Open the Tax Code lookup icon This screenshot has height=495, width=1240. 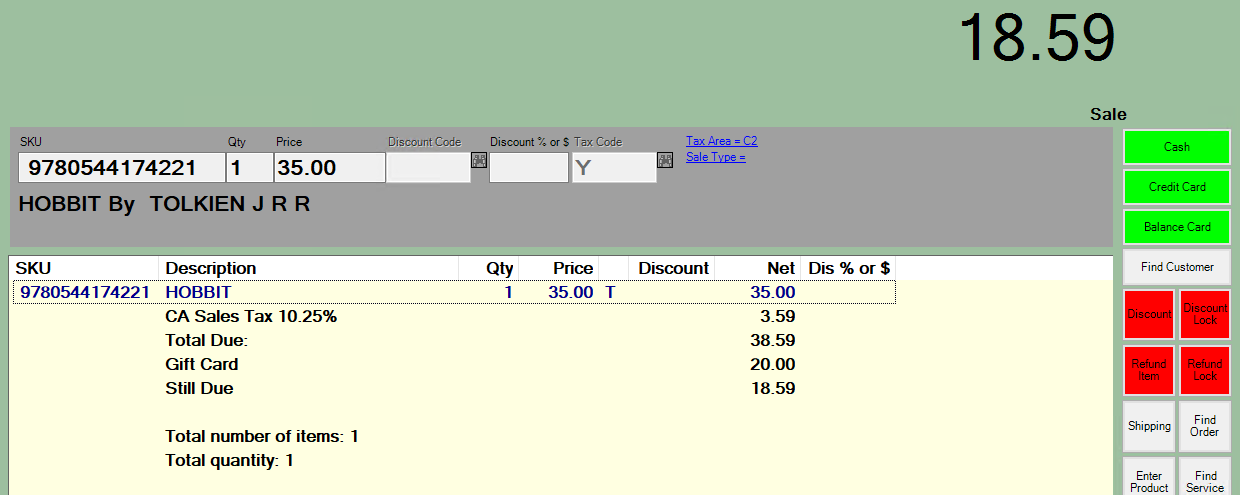[x=664, y=160]
